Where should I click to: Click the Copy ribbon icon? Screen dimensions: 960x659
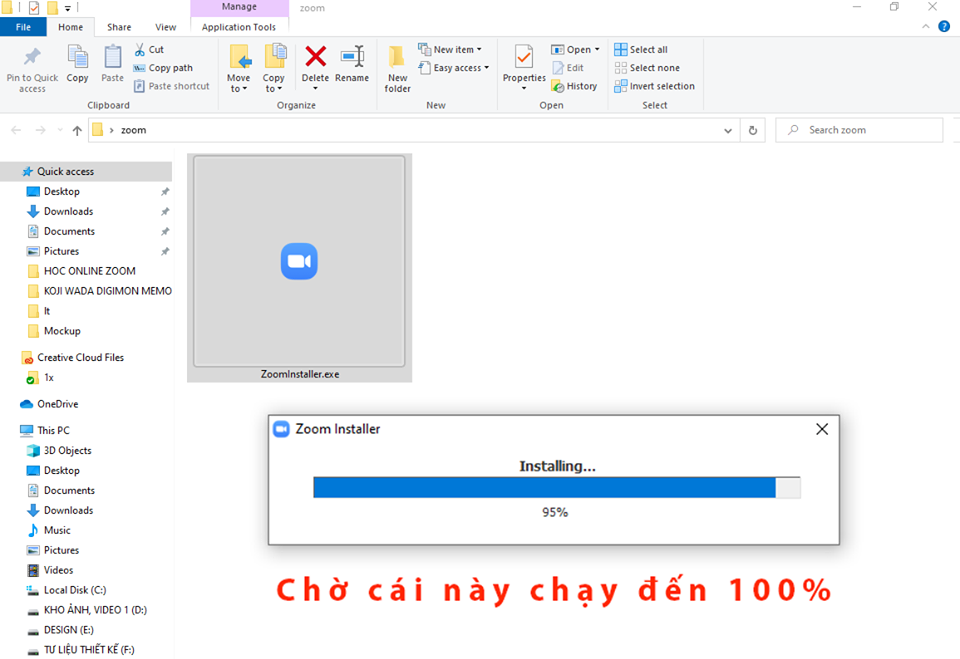[77, 57]
